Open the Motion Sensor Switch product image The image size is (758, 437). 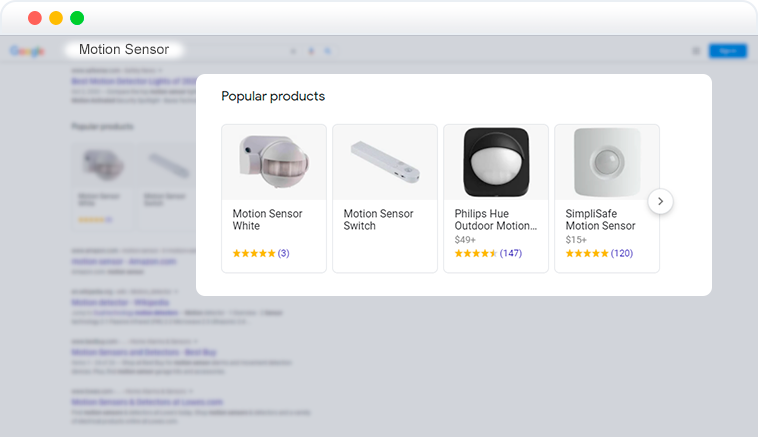point(385,162)
